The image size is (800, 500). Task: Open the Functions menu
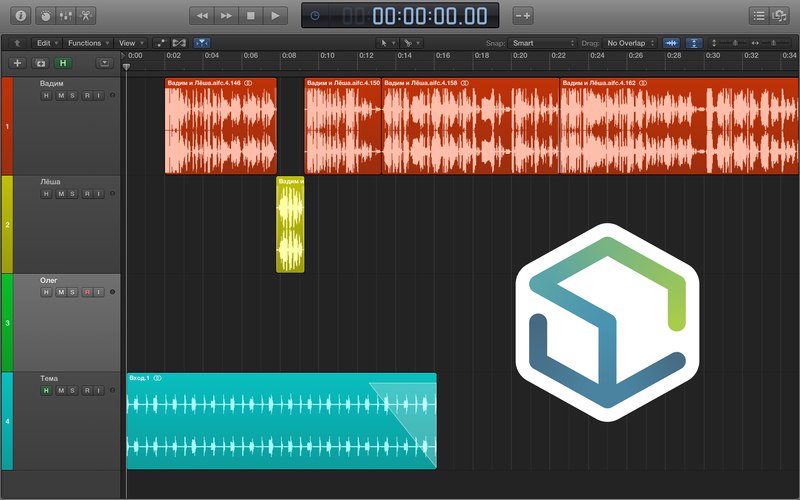(88, 43)
